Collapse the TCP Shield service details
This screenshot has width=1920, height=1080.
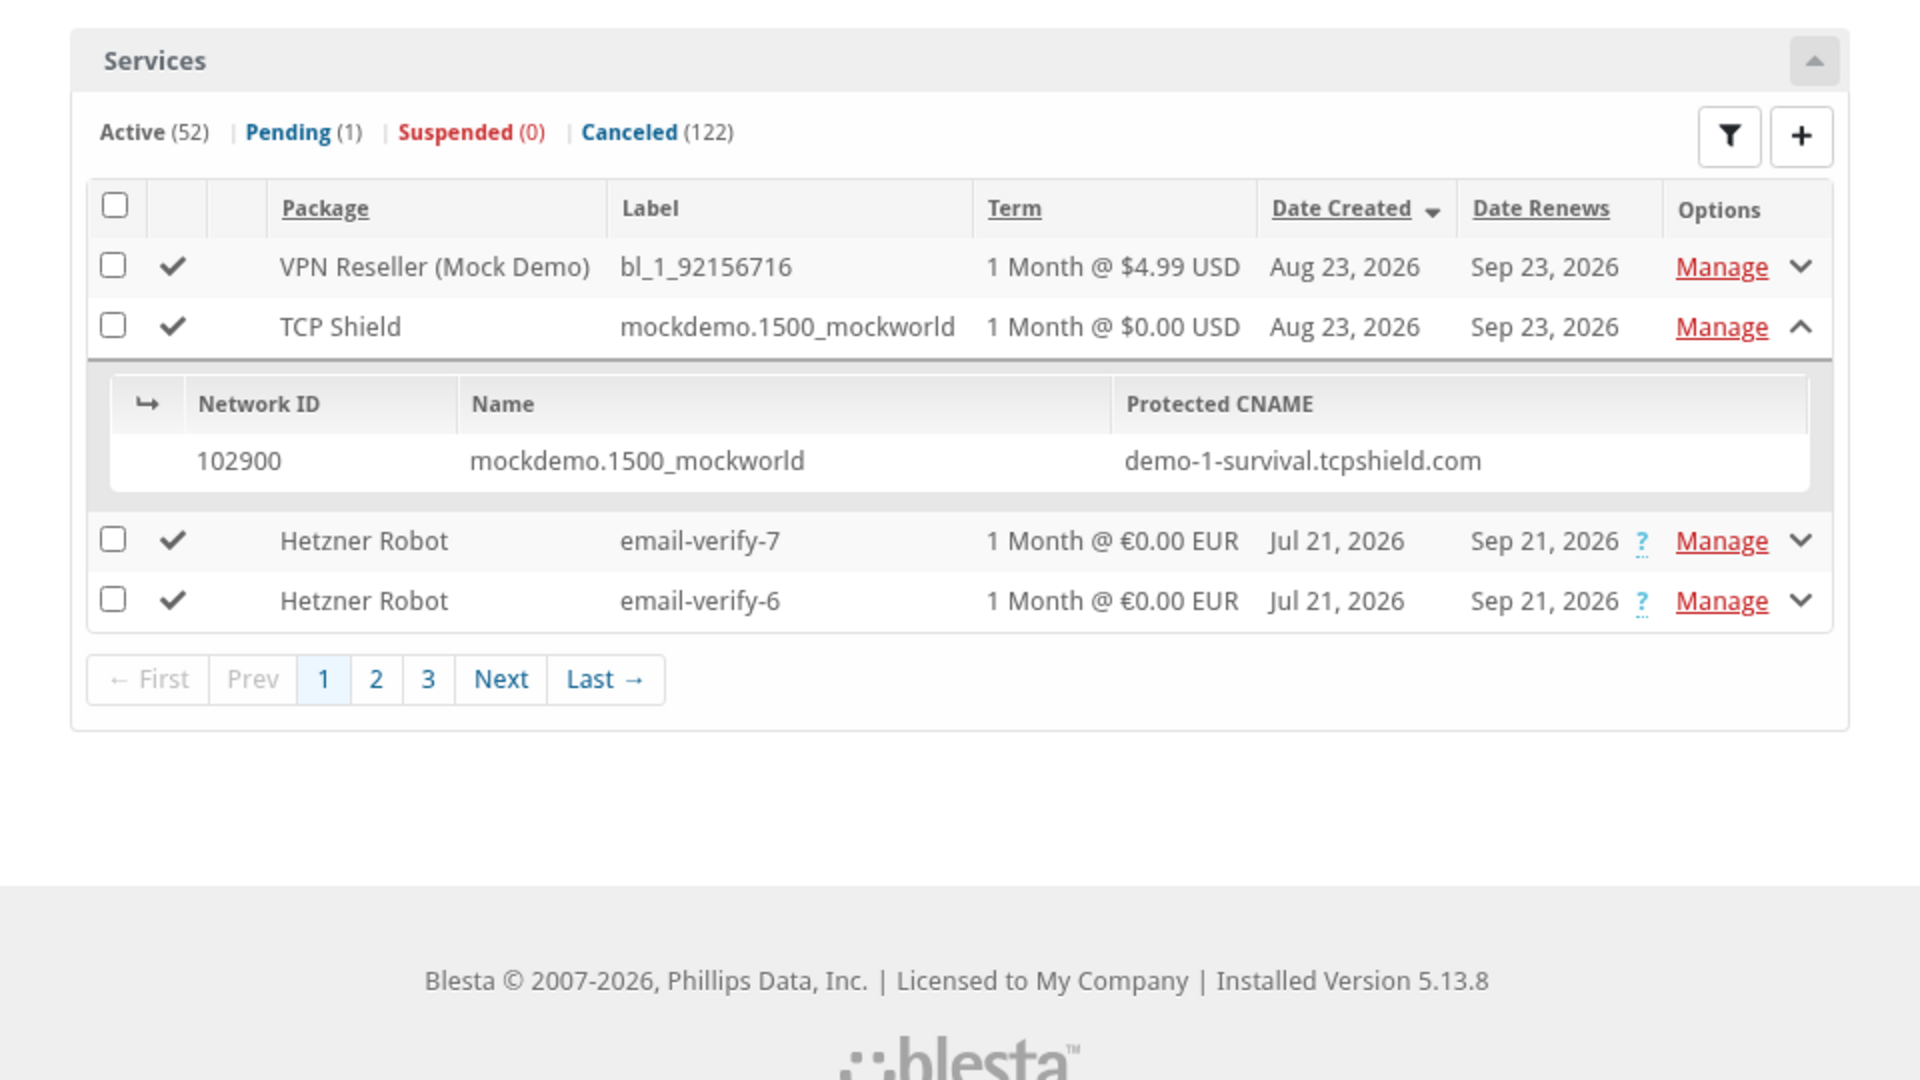point(1800,326)
